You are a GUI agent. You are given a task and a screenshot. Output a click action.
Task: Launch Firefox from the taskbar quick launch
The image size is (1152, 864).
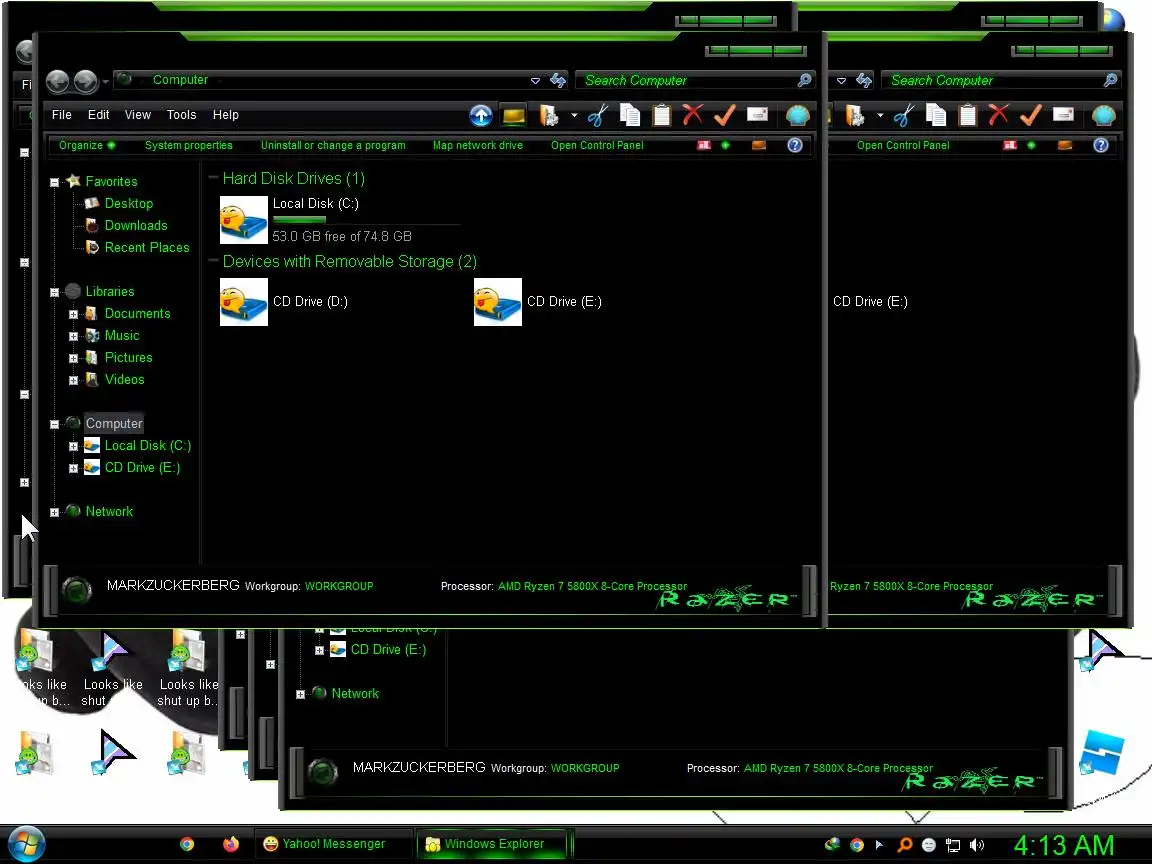(231, 844)
